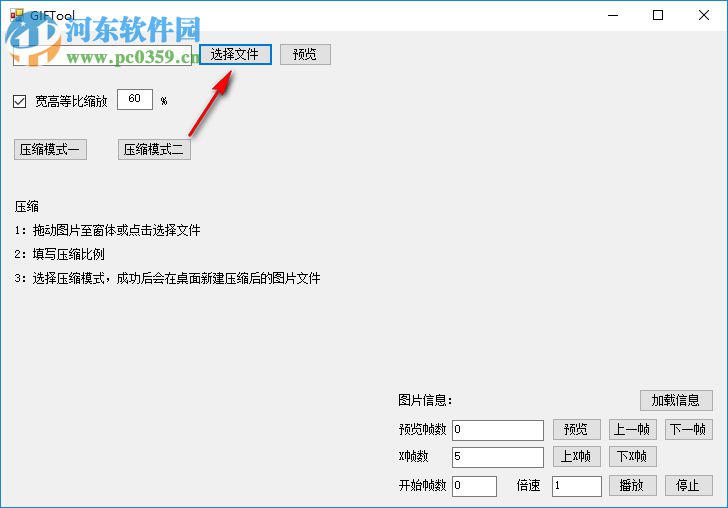728x508 pixels.
Task: Go to previous frame with 上一帧
Action: point(632,430)
